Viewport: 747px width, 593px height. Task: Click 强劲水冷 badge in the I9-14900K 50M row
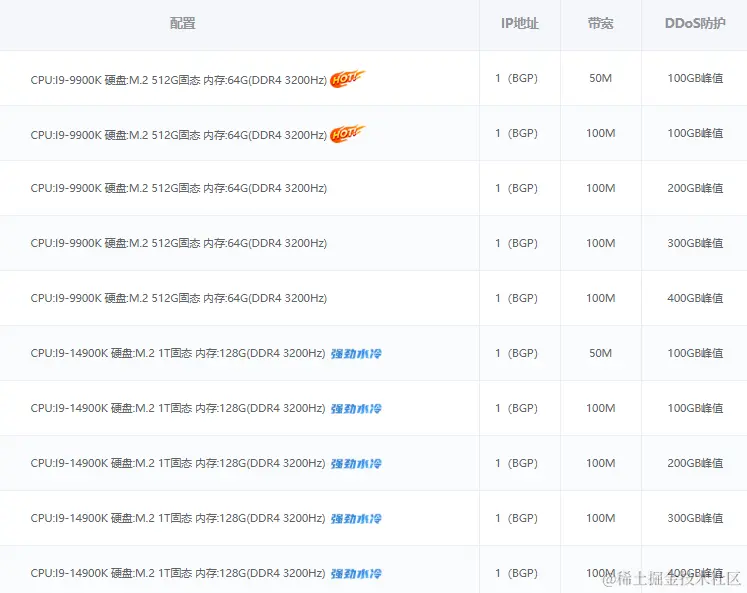click(356, 353)
